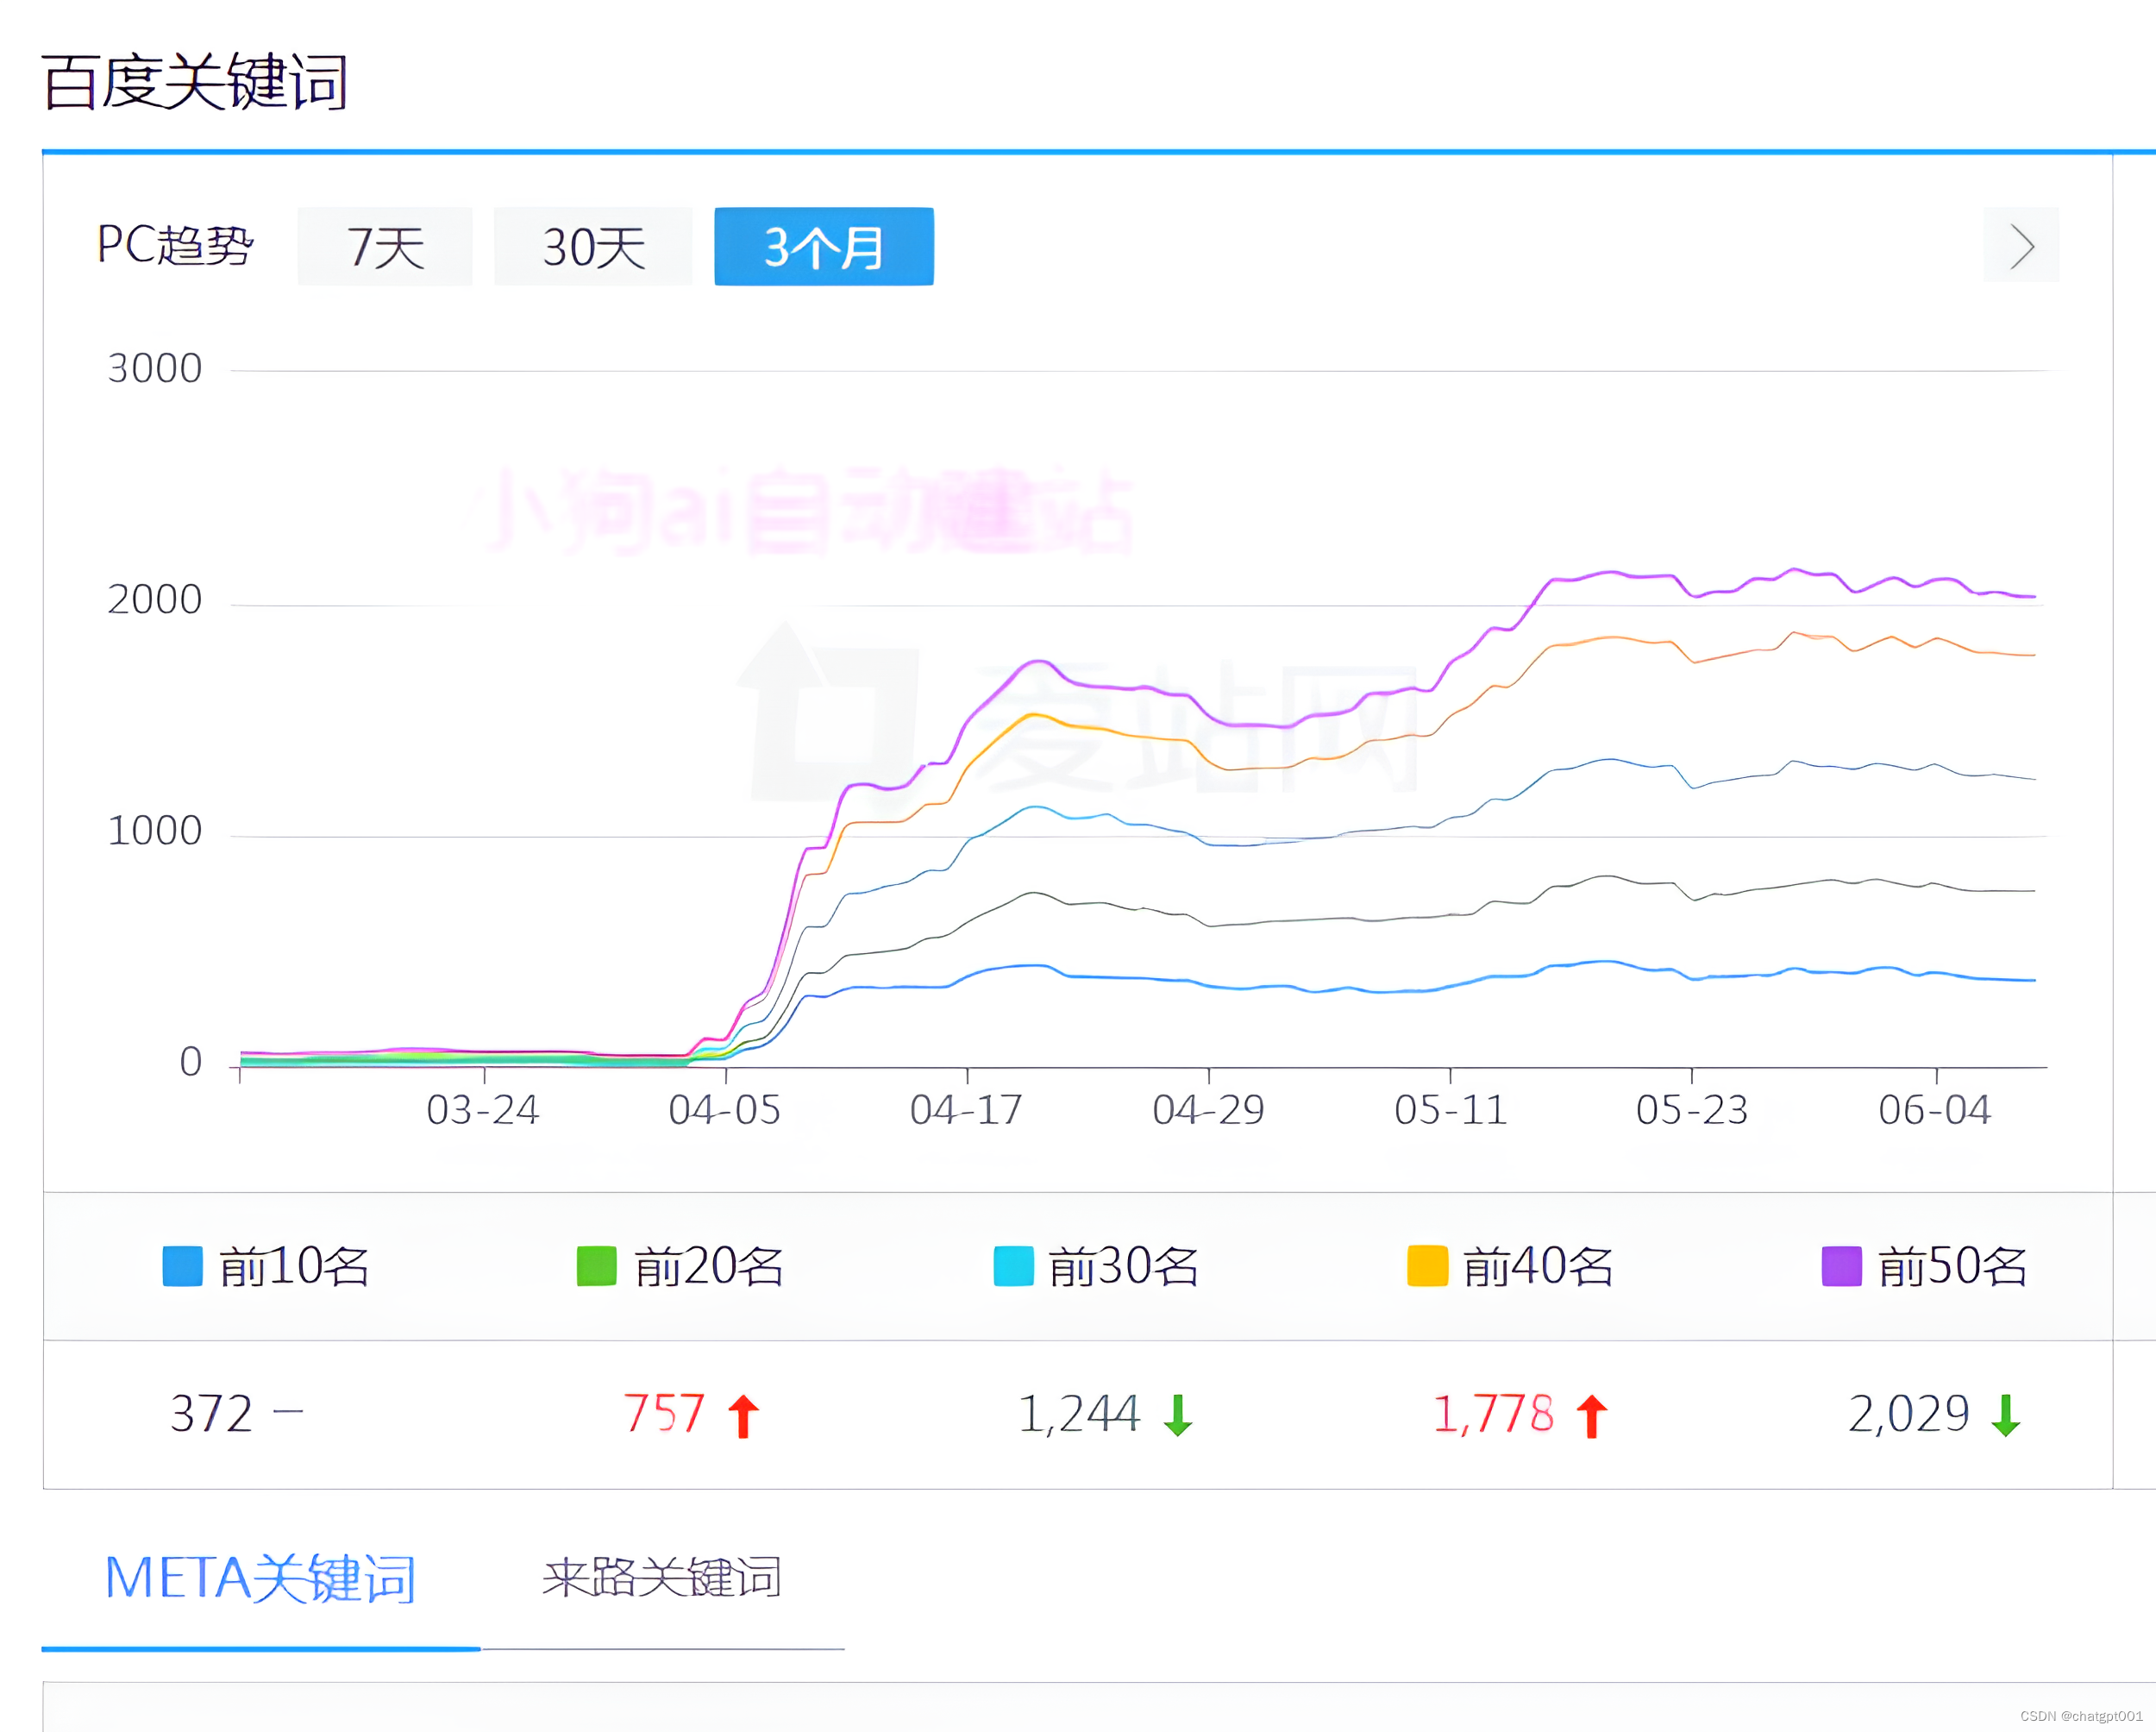Select the 前40名 yellow legend swatch
Screen dimensions: 2156x1732
(1428, 1267)
